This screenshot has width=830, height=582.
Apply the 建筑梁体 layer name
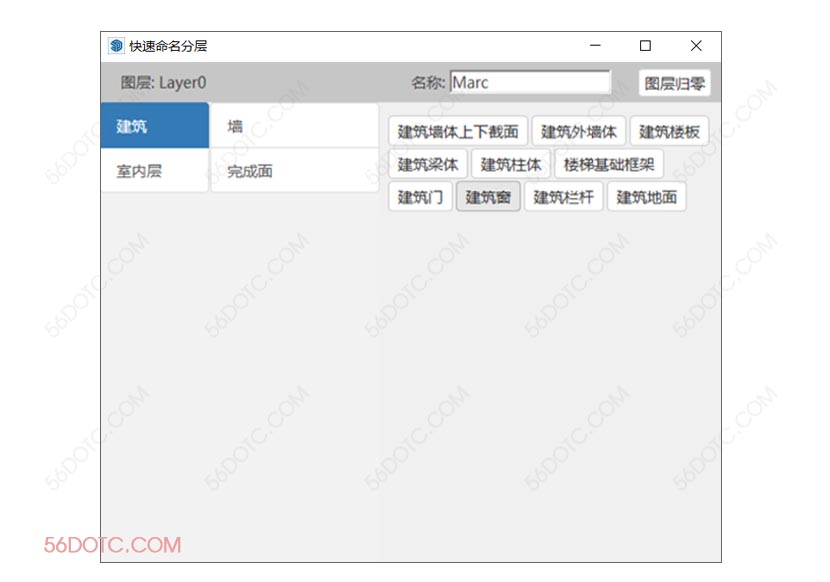427,164
